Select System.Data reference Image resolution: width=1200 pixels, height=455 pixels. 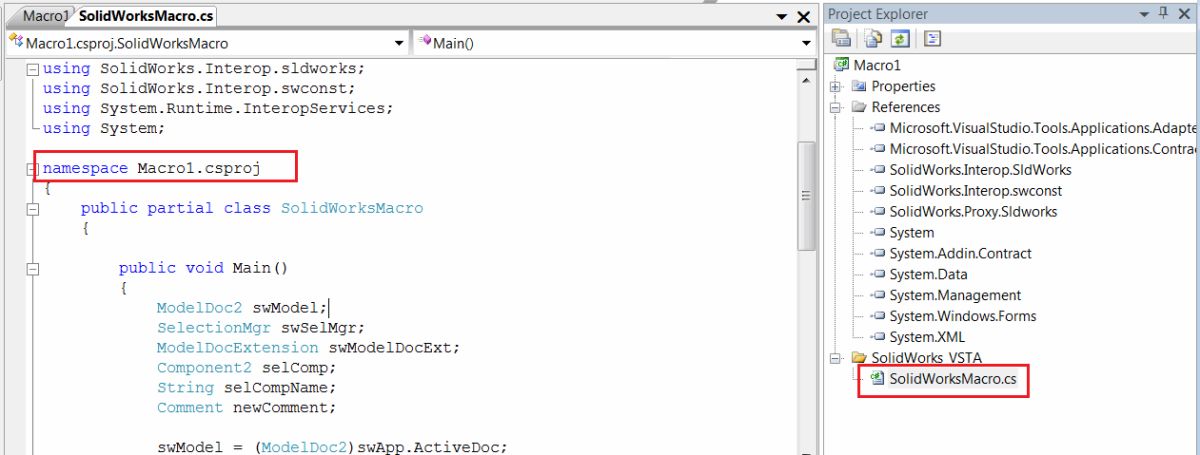pos(929,275)
